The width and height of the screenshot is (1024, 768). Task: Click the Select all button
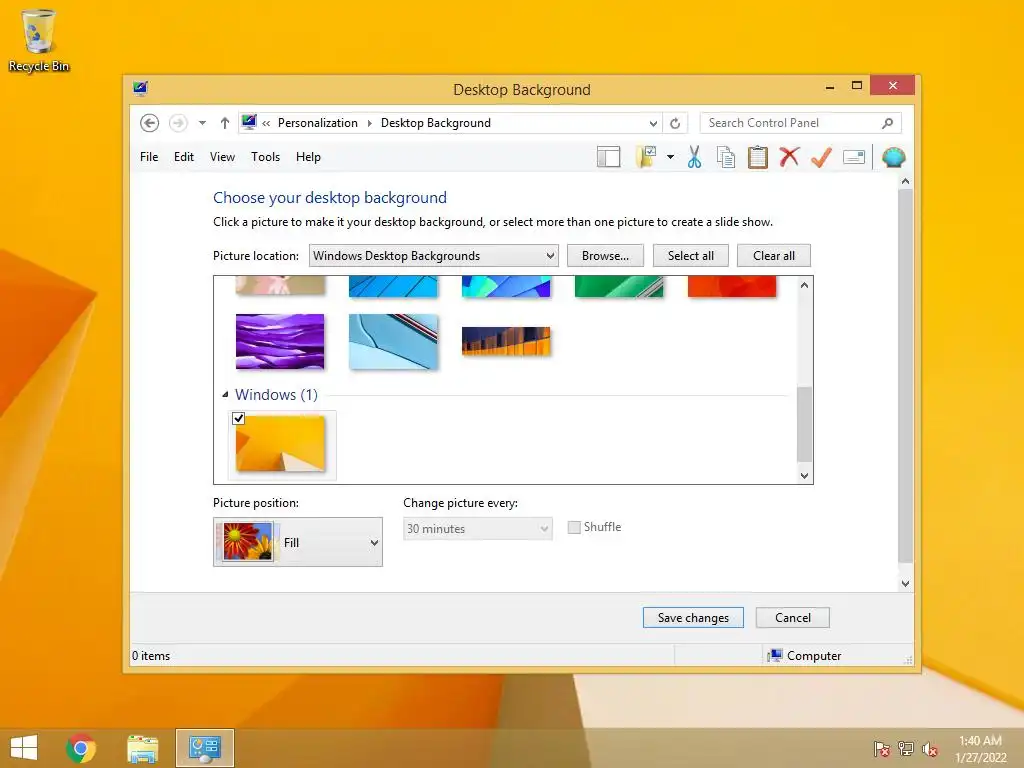(690, 255)
